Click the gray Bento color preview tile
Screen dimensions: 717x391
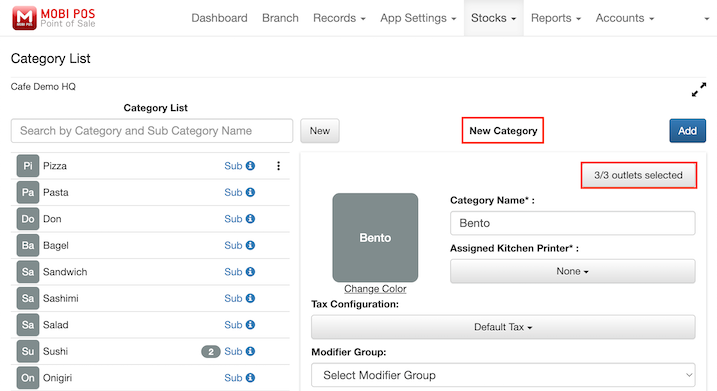tap(375, 237)
